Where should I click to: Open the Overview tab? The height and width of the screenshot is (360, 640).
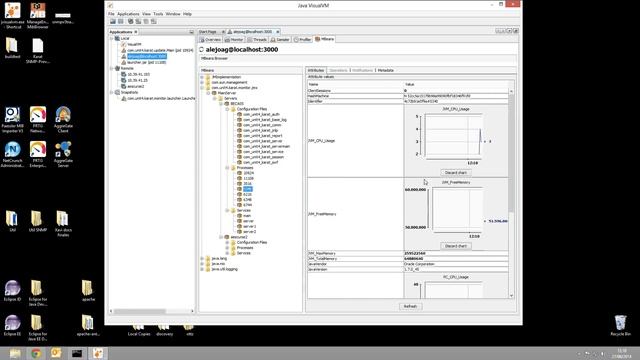(211, 40)
